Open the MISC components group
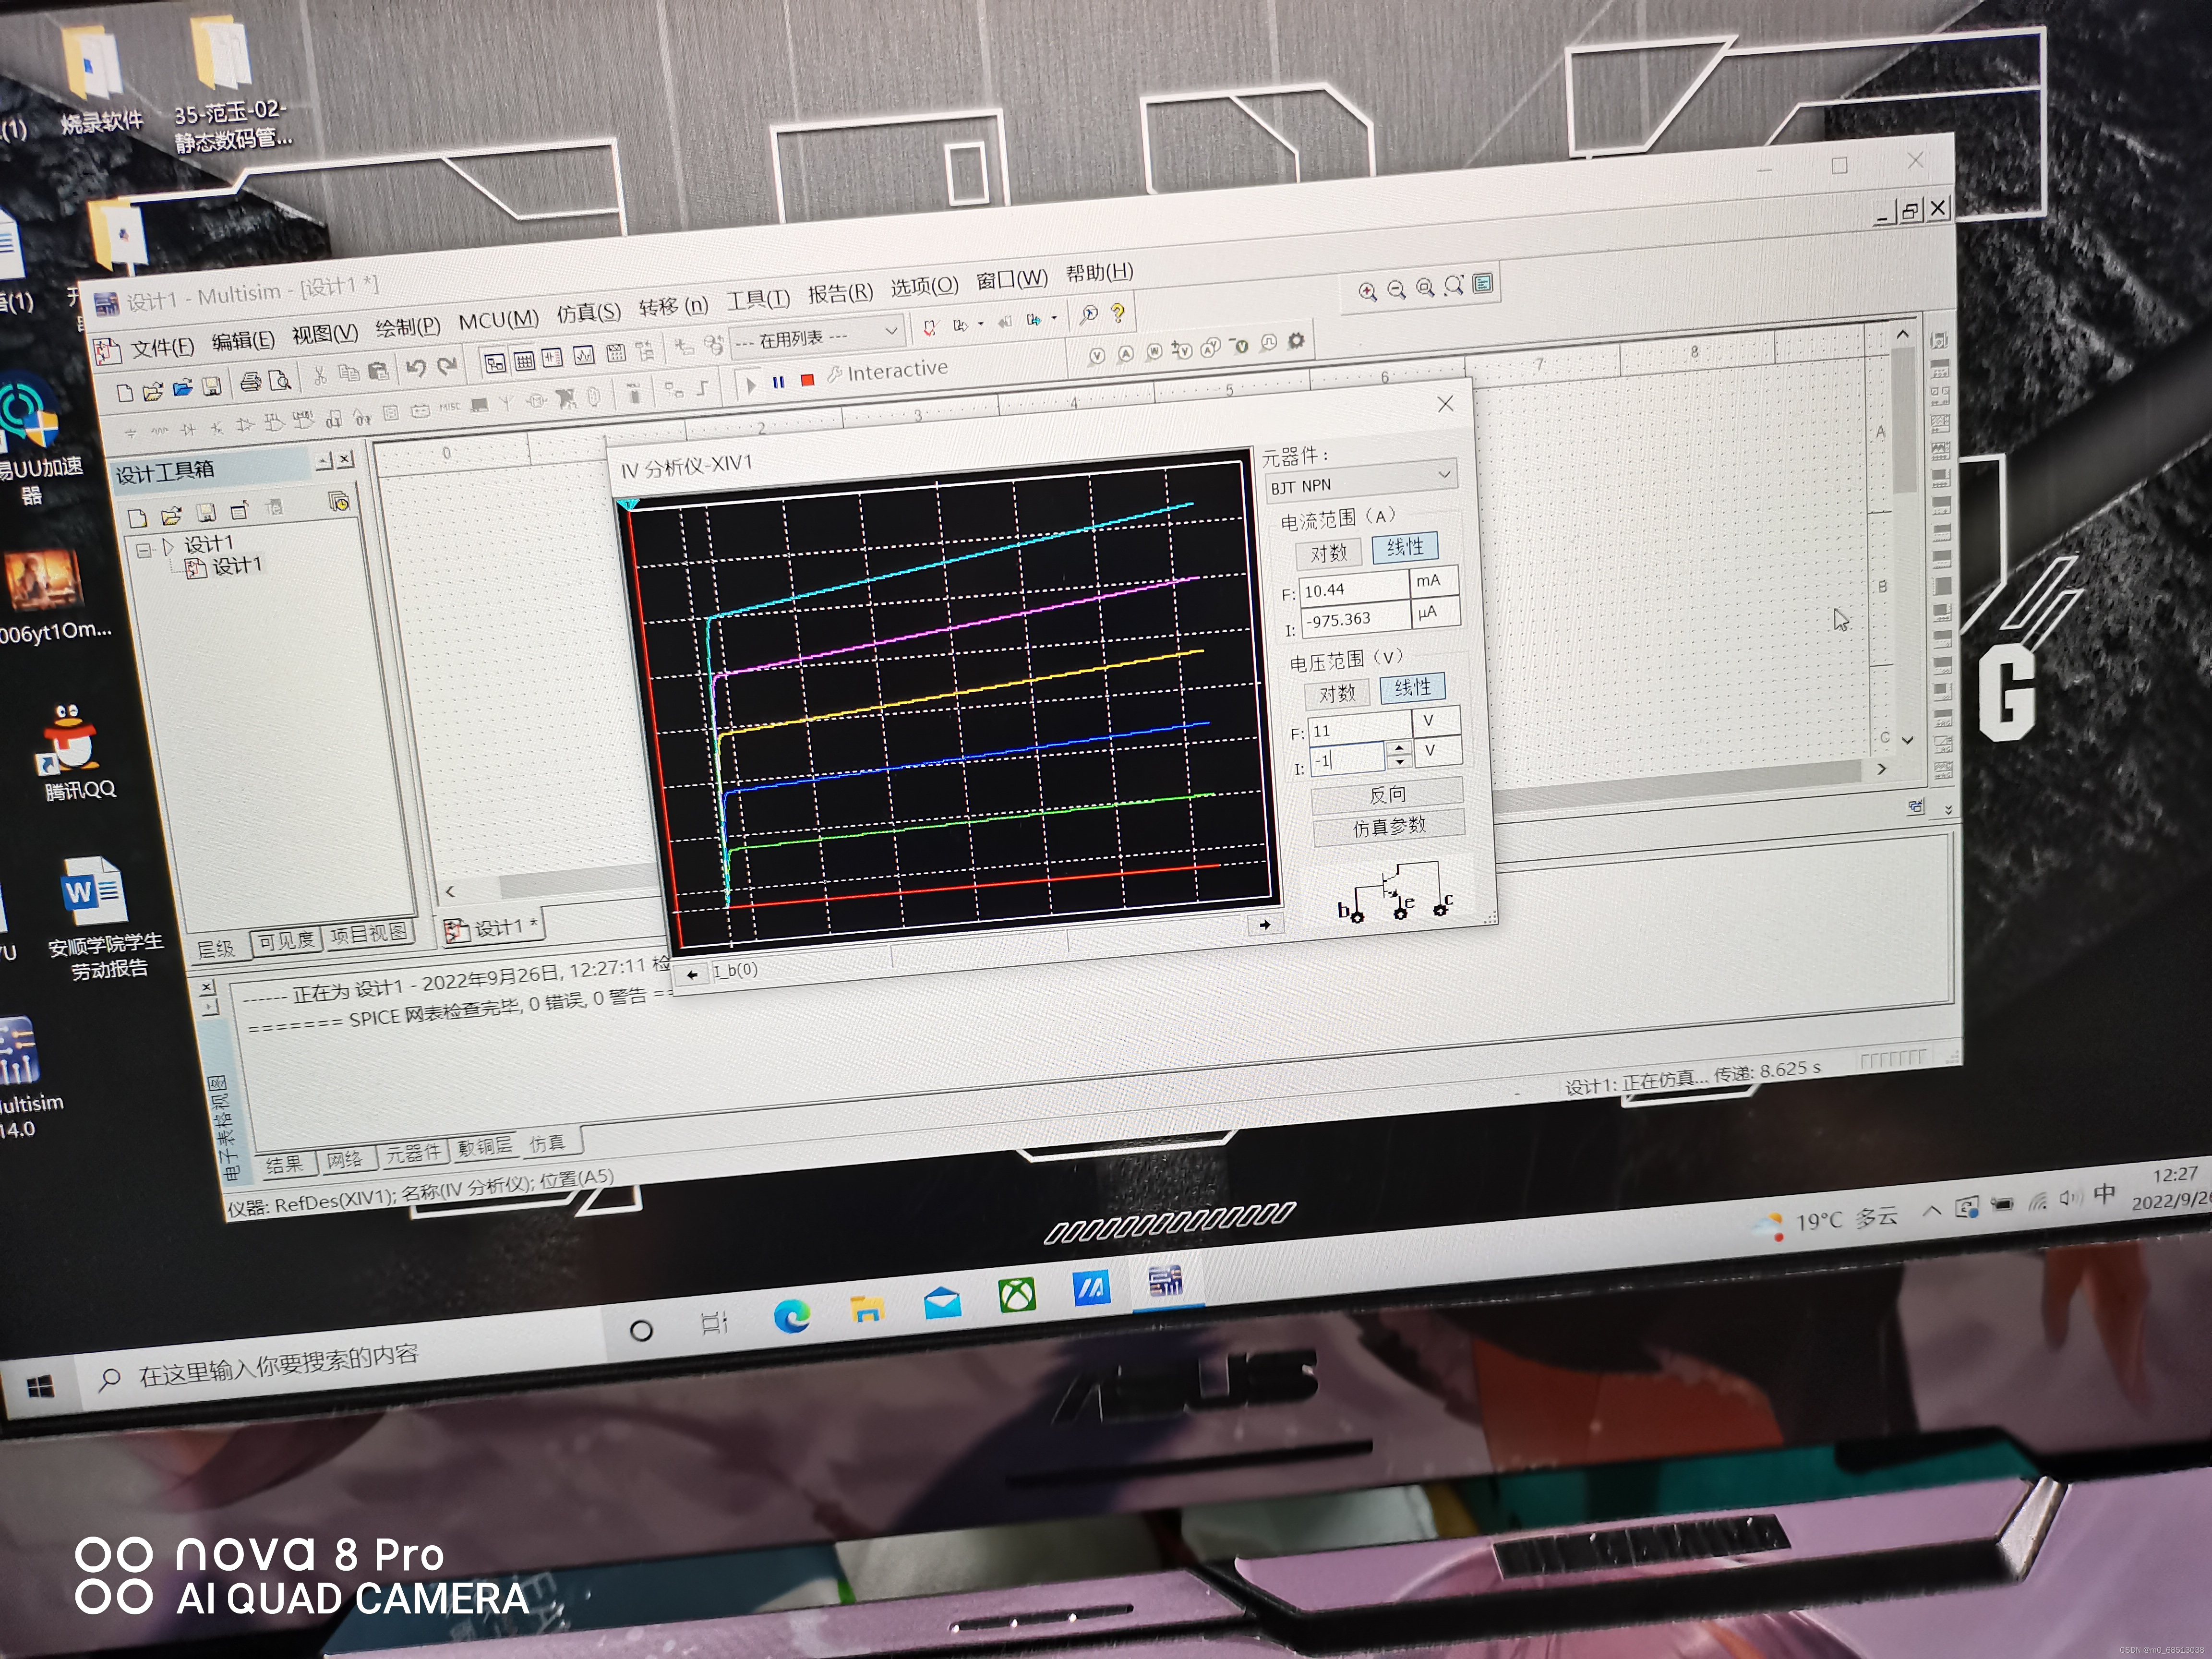 coord(450,407)
